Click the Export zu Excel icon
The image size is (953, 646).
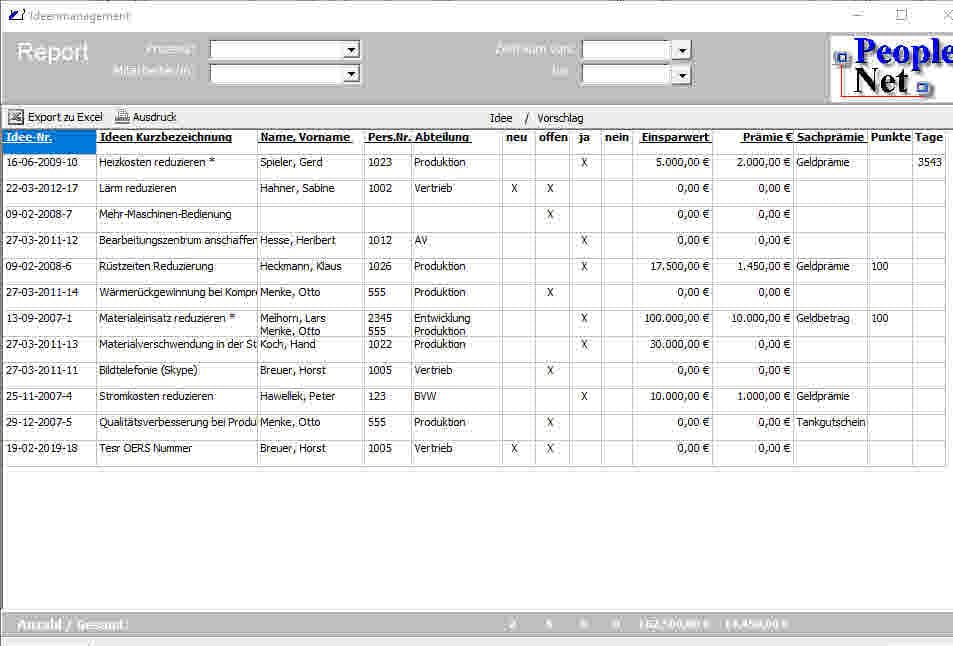[16, 117]
